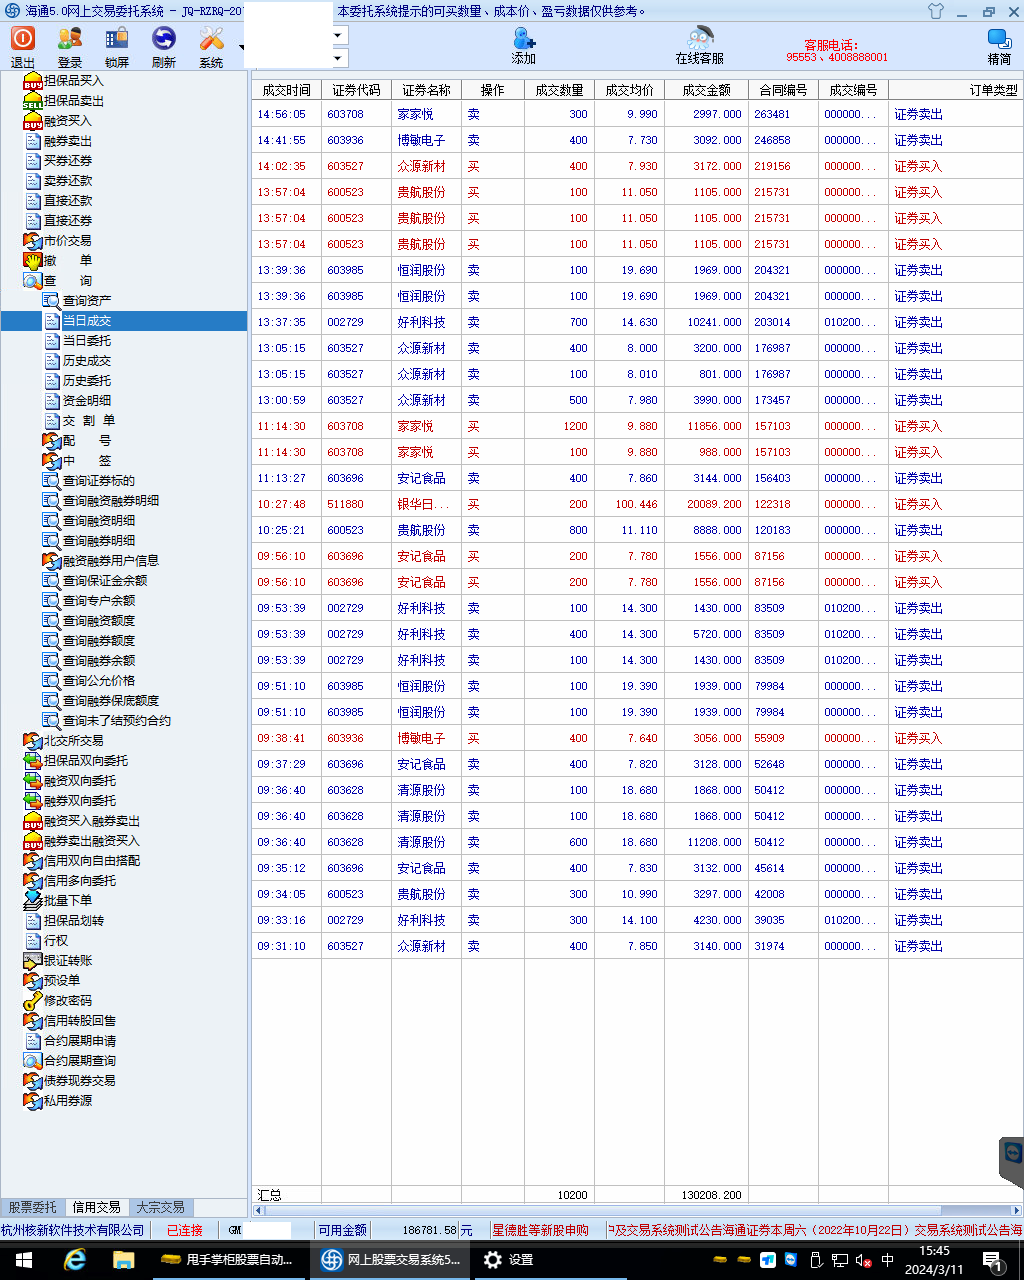Open 历史成交 historical trades
Viewport: 1024px width, 1280px height.
(x=87, y=360)
